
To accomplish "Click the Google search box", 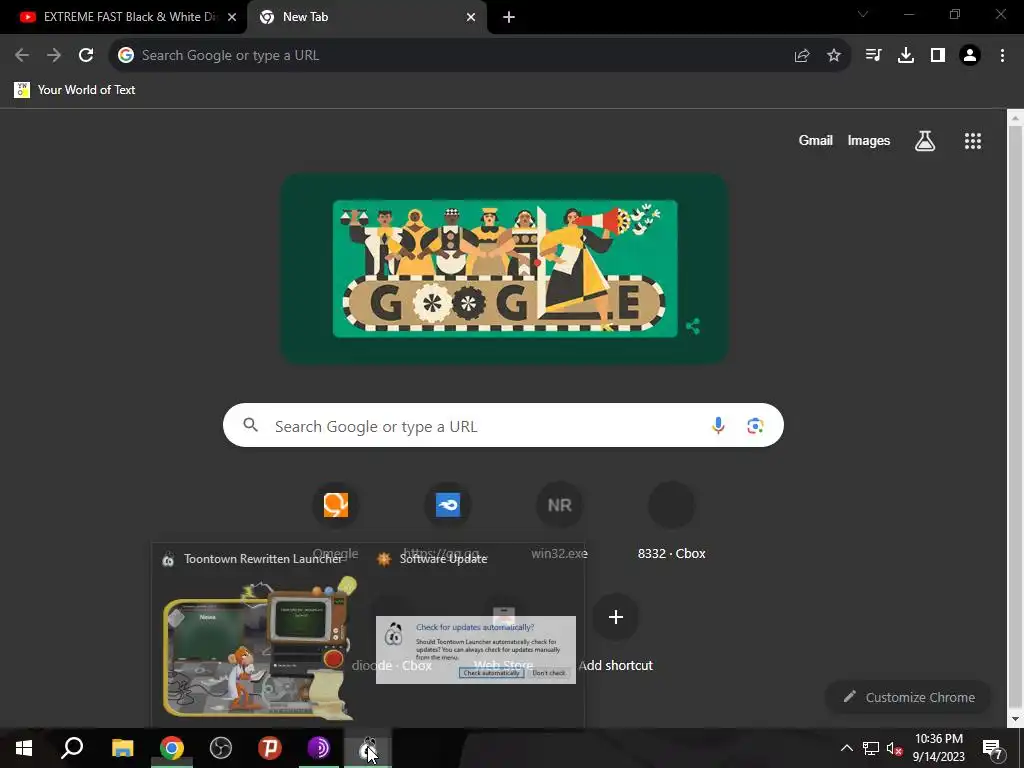I will [503, 426].
